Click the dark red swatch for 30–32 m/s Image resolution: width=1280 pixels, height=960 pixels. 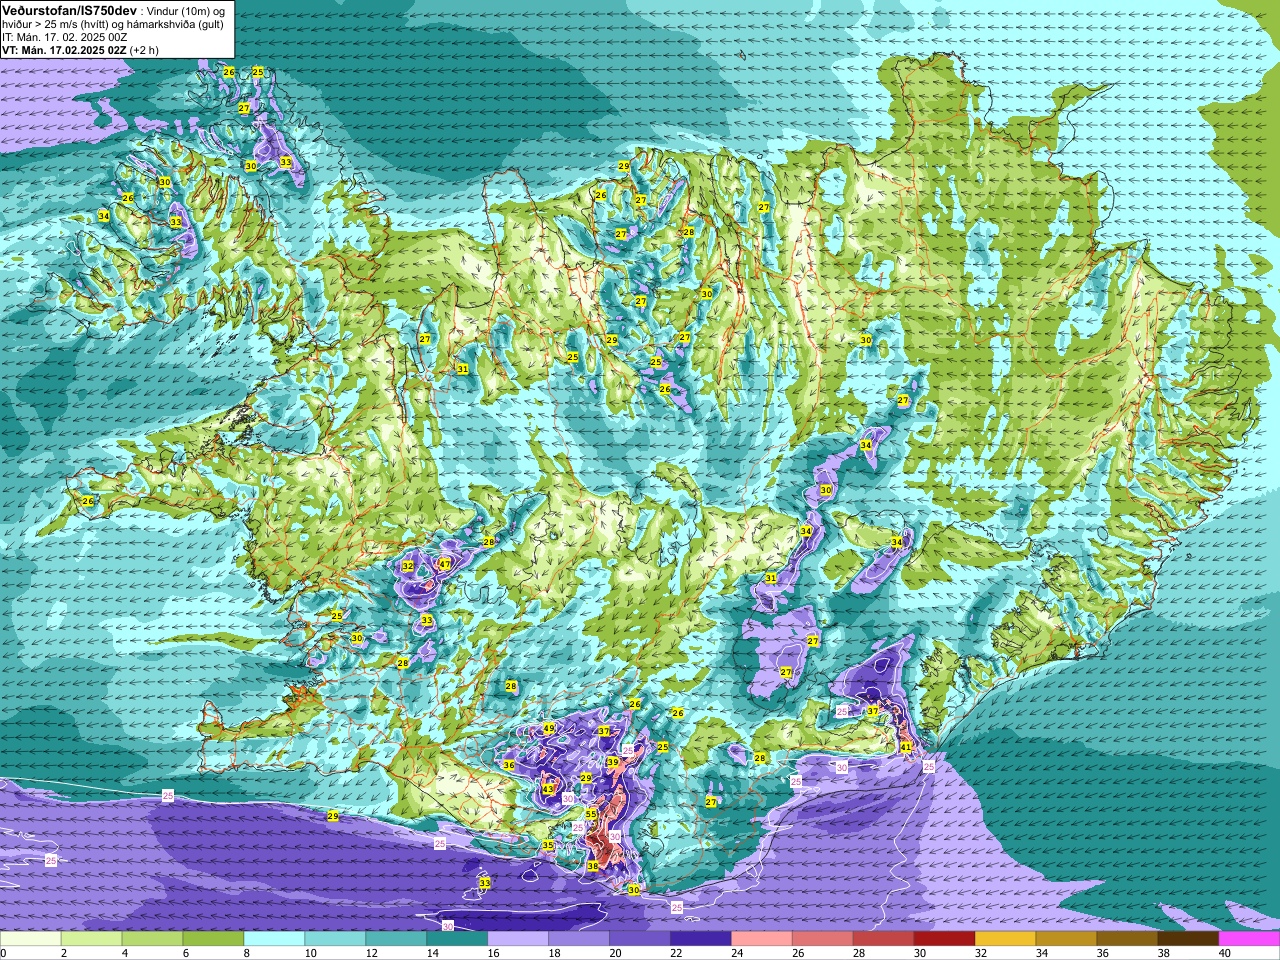click(x=946, y=939)
